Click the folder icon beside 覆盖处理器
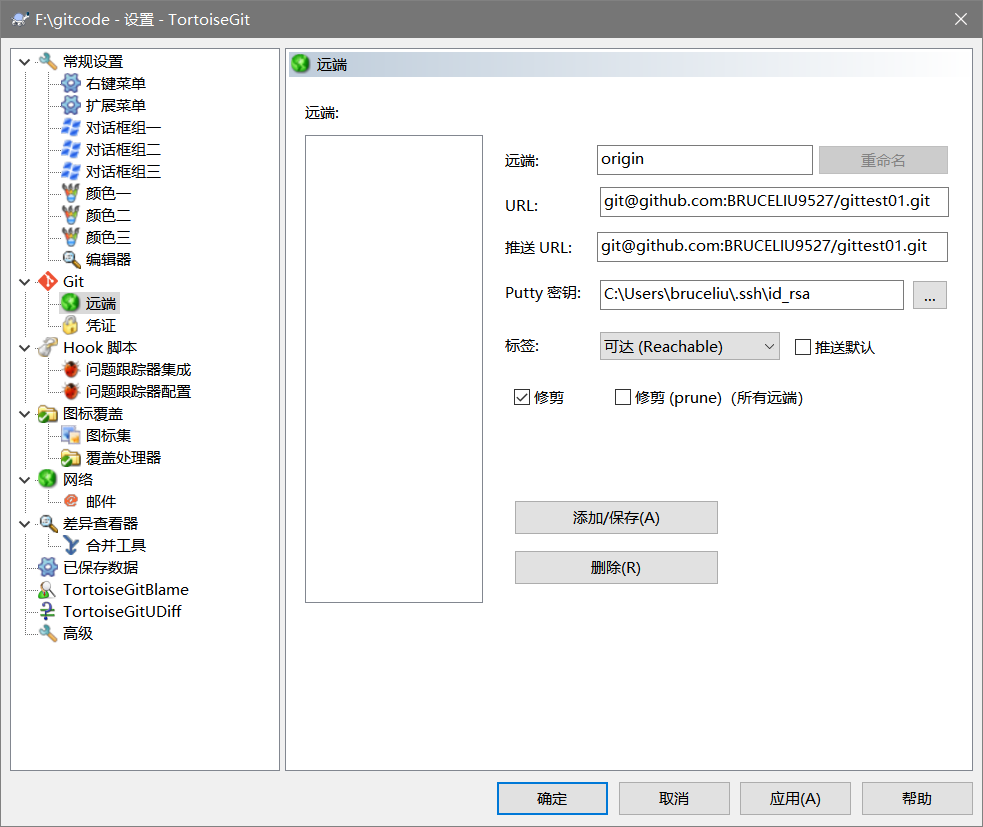 pyautogui.click(x=71, y=458)
